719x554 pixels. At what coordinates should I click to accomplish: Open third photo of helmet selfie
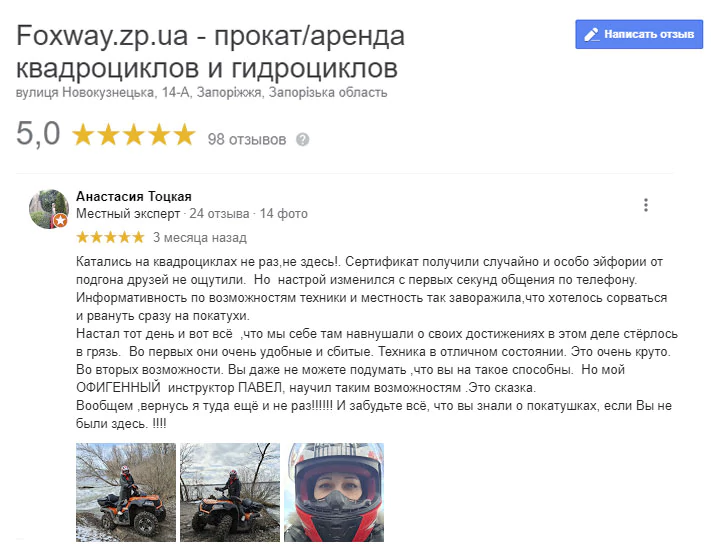[x=334, y=492]
